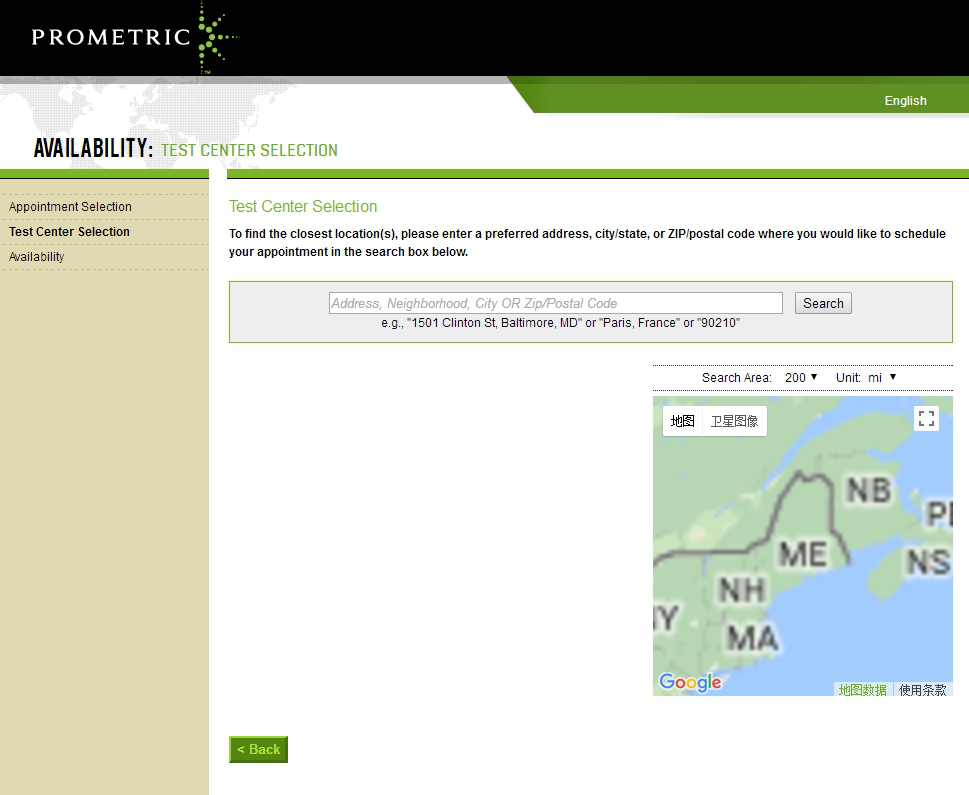Image resolution: width=969 pixels, height=795 pixels.
Task: Toggle fullscreen view on the map
Action: click(x=926, y=419)
